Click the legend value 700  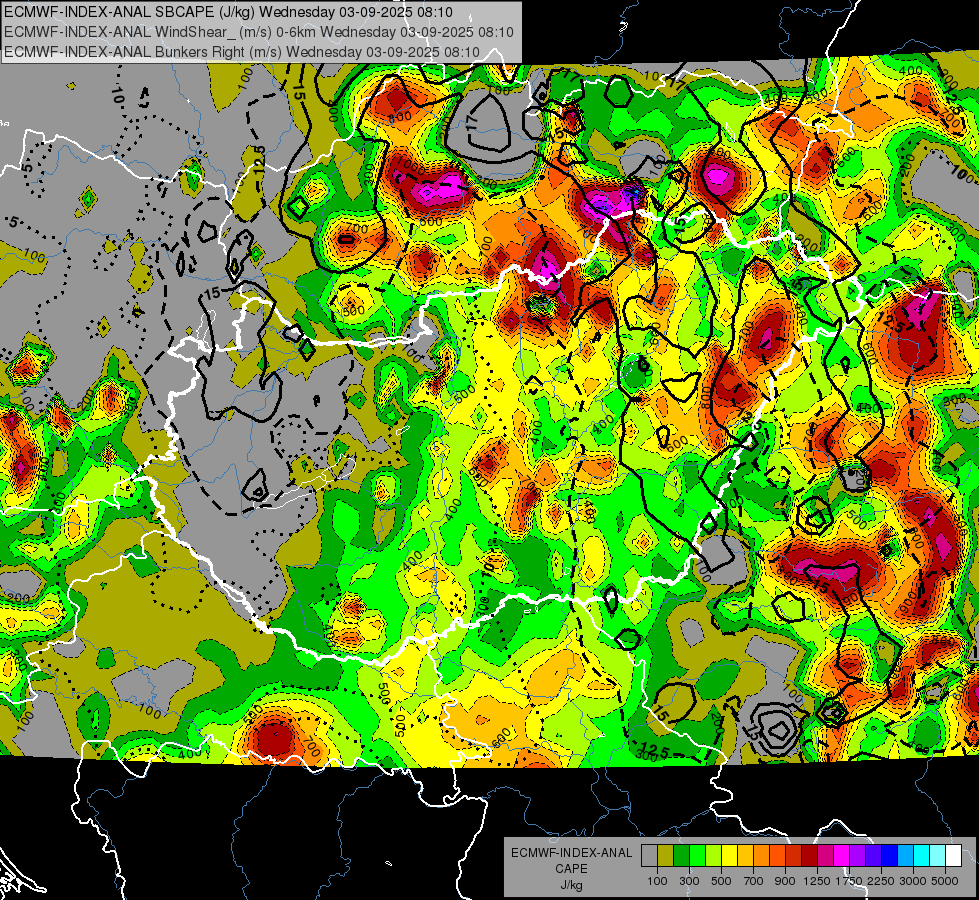[754, 881]
